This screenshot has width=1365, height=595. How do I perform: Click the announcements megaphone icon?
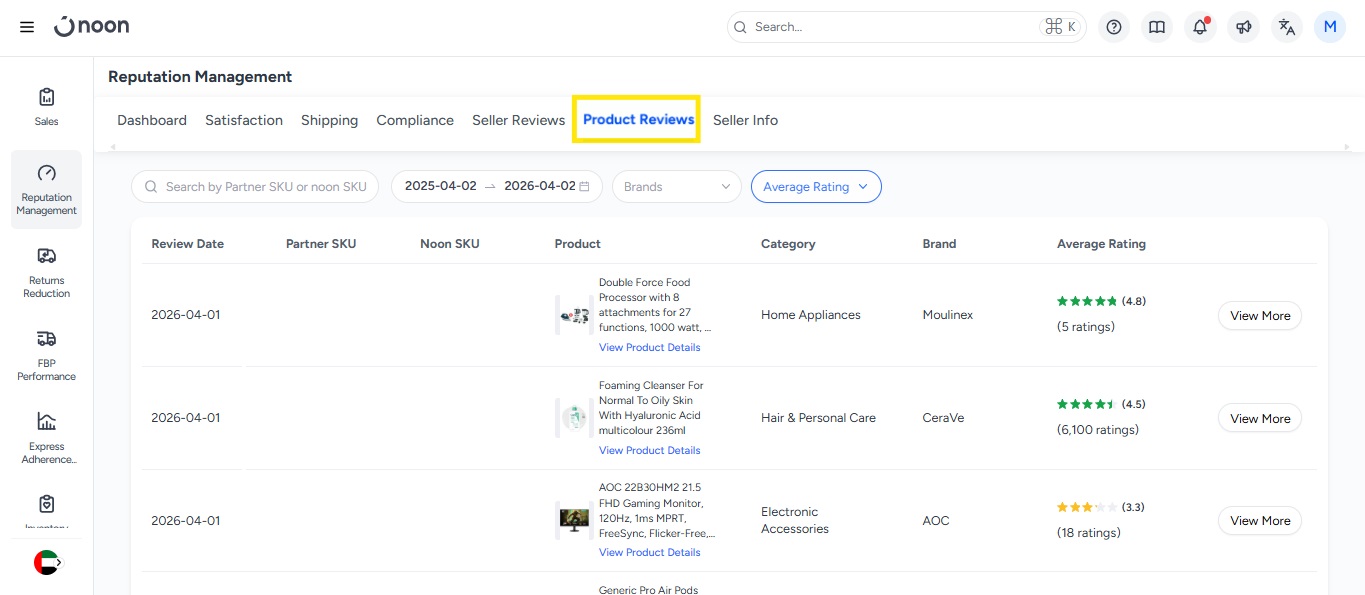[1243, 27]
